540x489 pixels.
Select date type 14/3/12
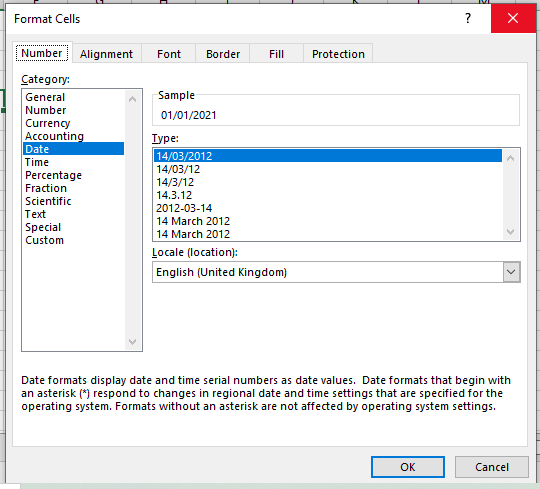click(x=328, y=182)
